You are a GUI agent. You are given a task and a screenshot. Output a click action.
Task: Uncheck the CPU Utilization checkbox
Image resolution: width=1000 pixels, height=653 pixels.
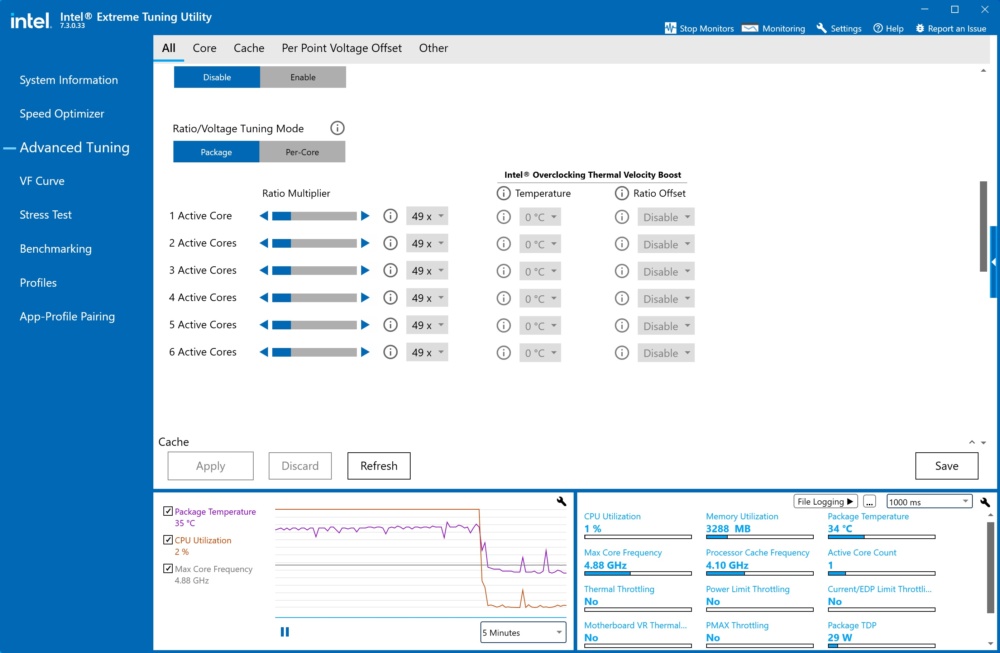click(x=168, y=539)
